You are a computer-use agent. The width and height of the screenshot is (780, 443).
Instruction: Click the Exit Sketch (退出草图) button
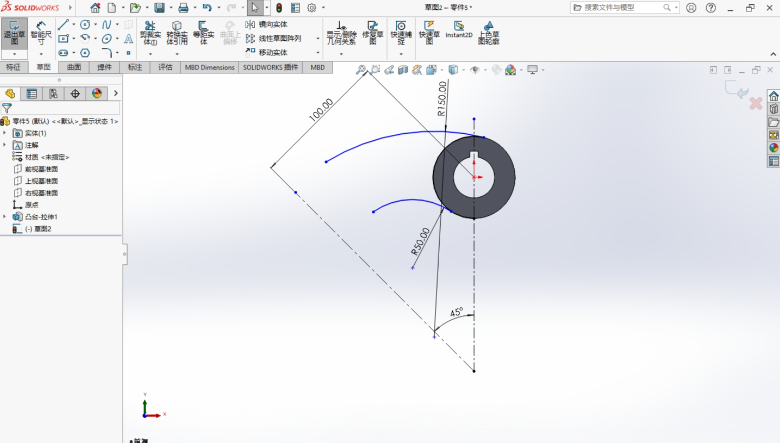click(x=14, y=34)
